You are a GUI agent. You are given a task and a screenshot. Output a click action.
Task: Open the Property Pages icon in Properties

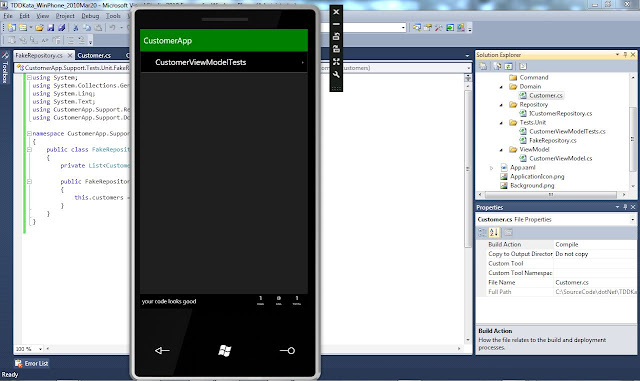click(x=508, y=232)
